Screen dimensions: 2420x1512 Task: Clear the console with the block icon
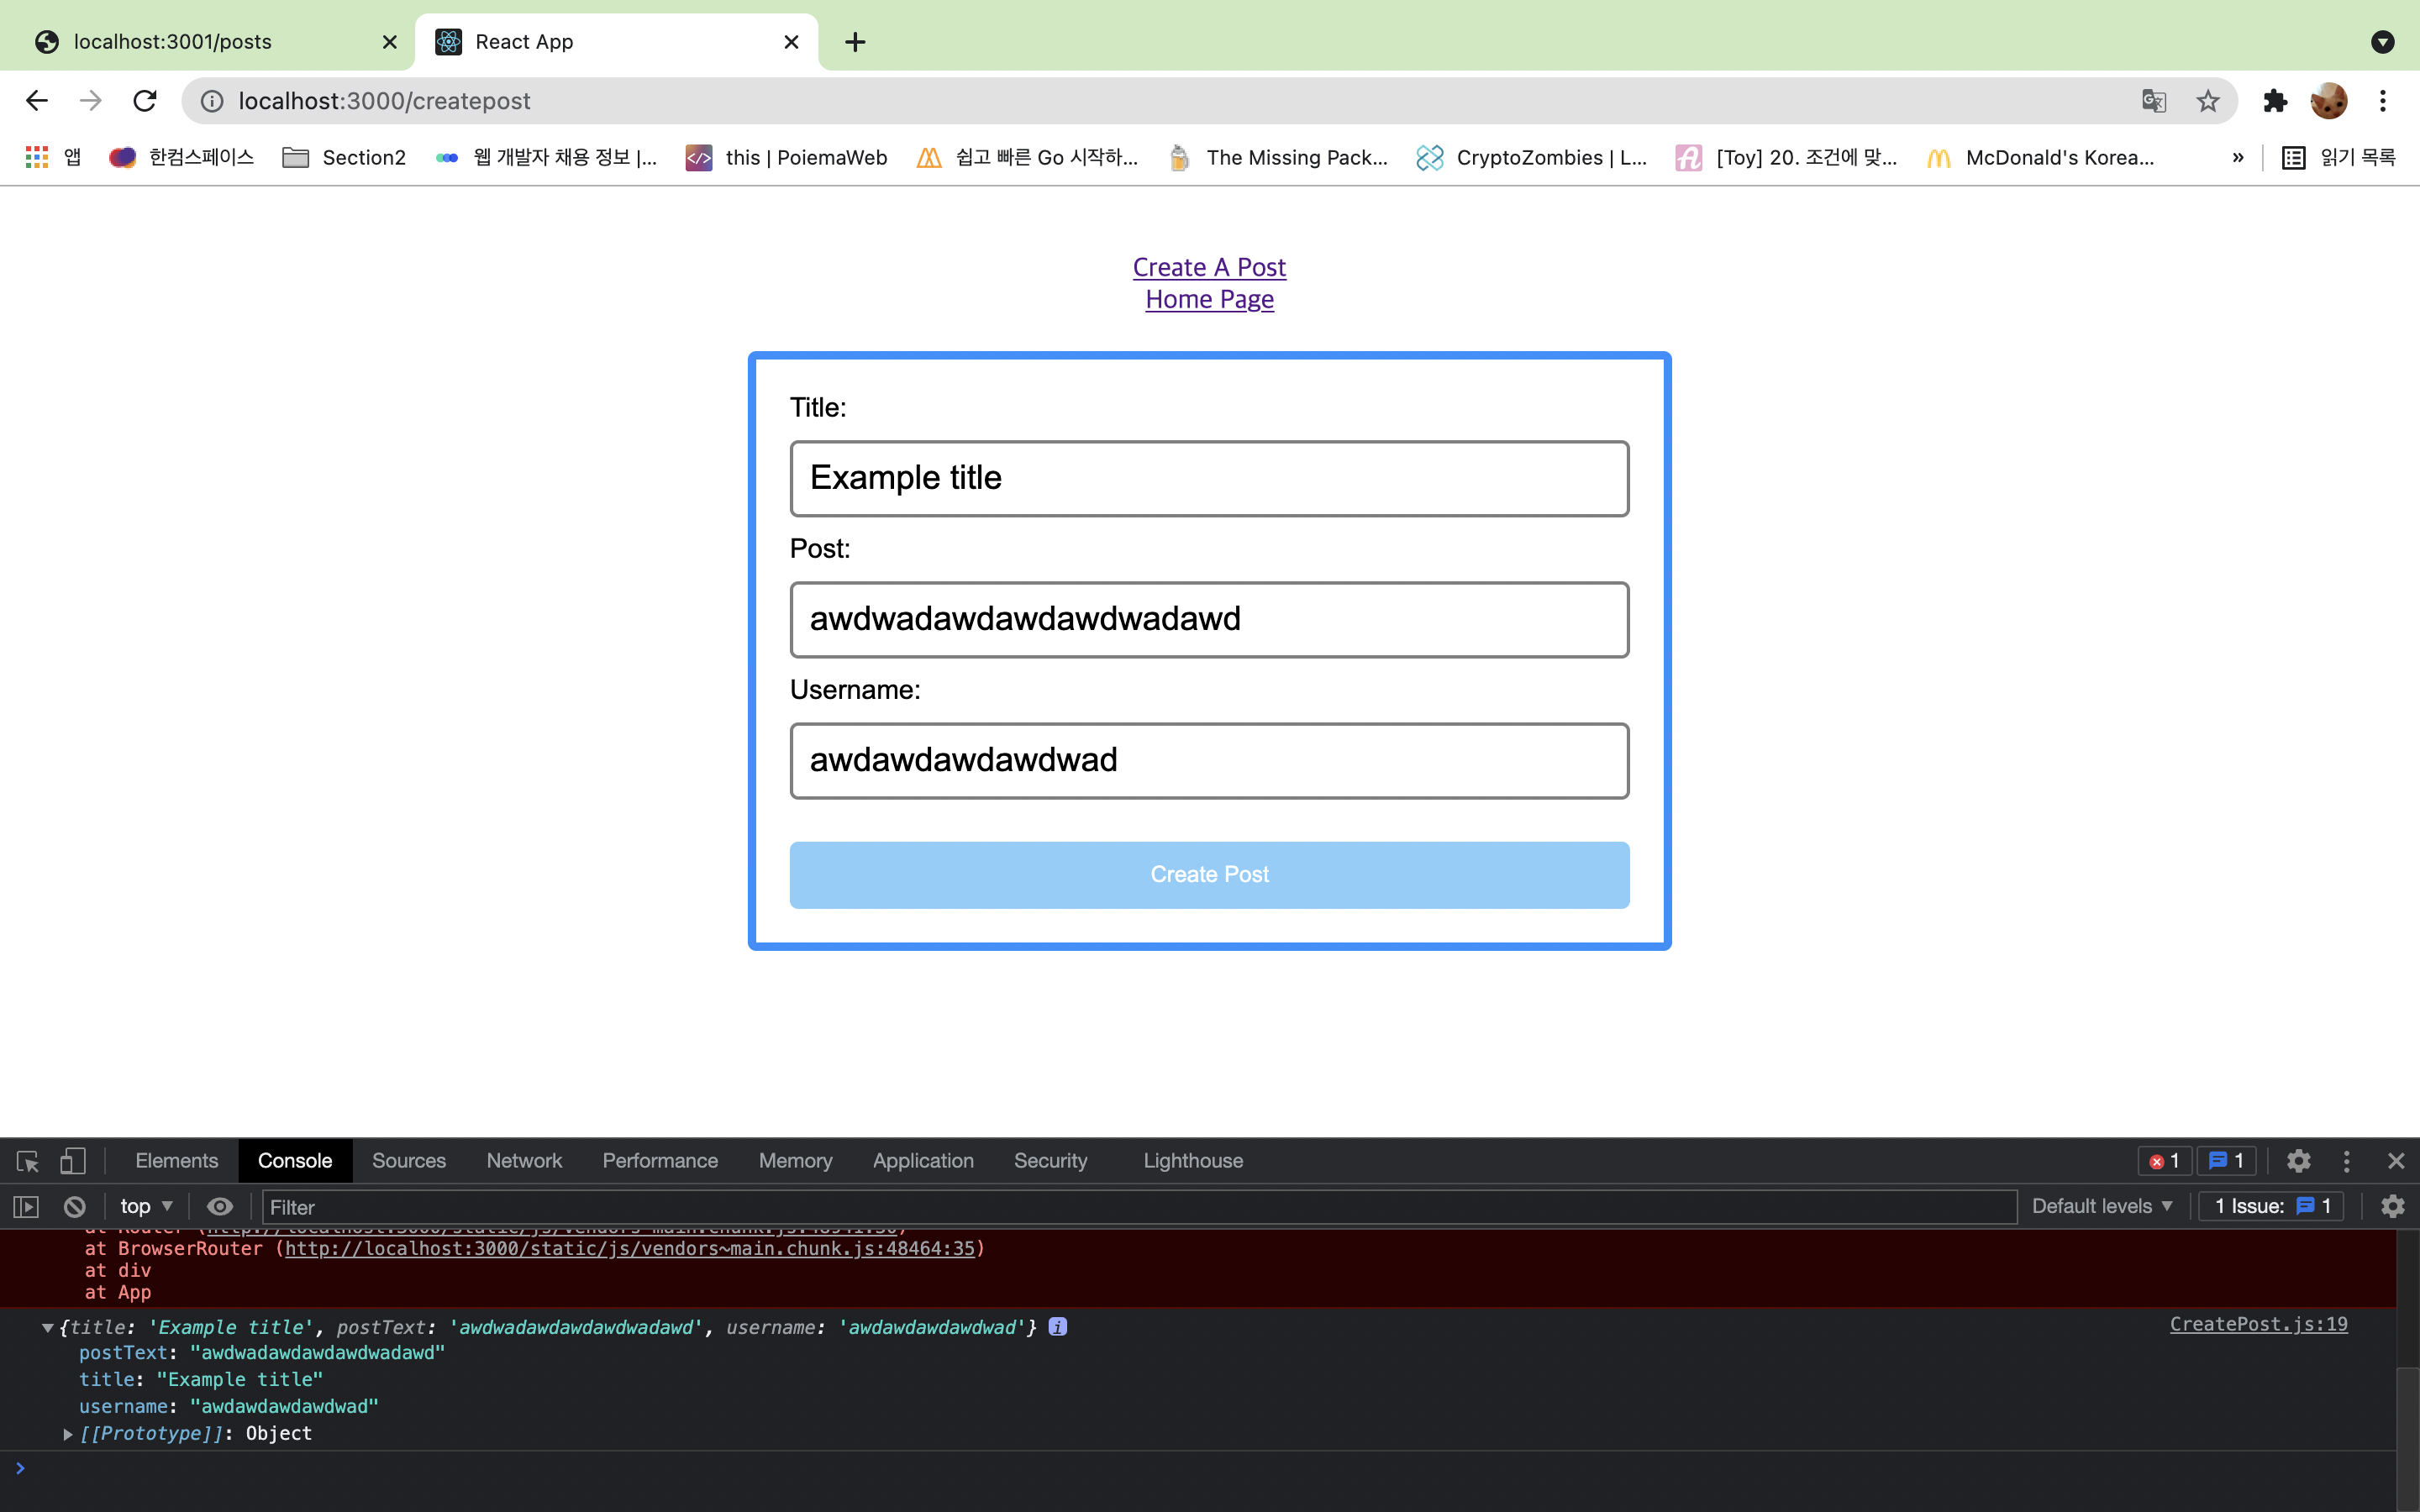[x=74, y=1207]
